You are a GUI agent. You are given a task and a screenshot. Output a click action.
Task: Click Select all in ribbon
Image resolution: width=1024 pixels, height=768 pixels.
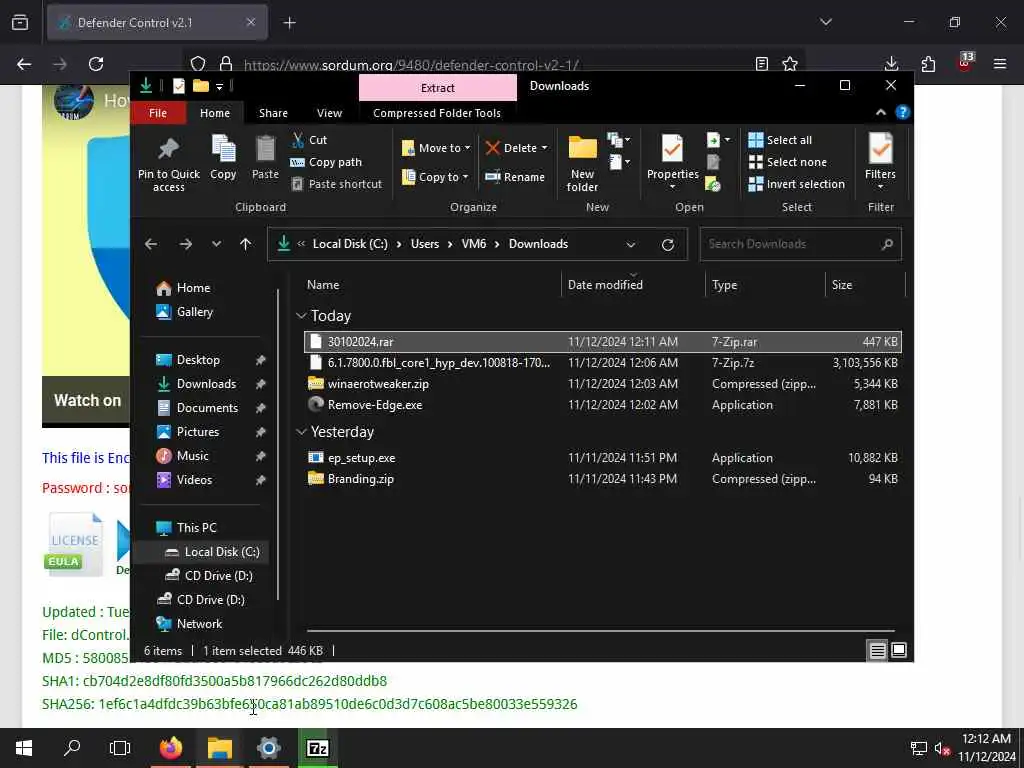point(780,140)
